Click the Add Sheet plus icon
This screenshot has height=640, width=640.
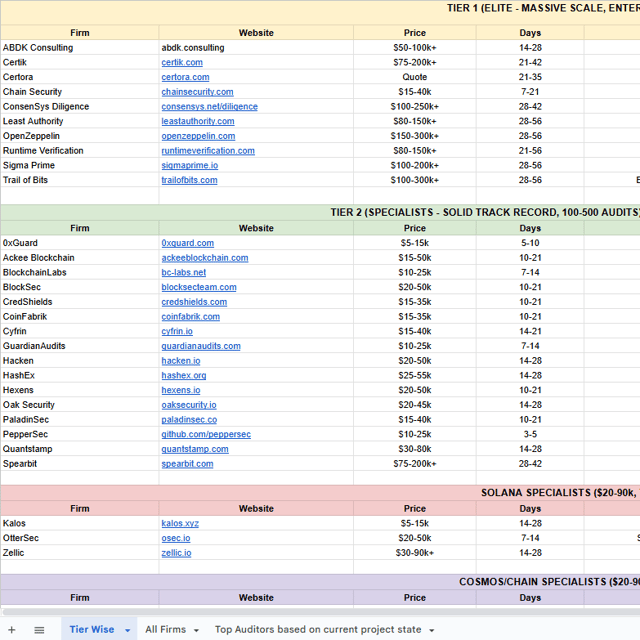[x=12, y=630]
